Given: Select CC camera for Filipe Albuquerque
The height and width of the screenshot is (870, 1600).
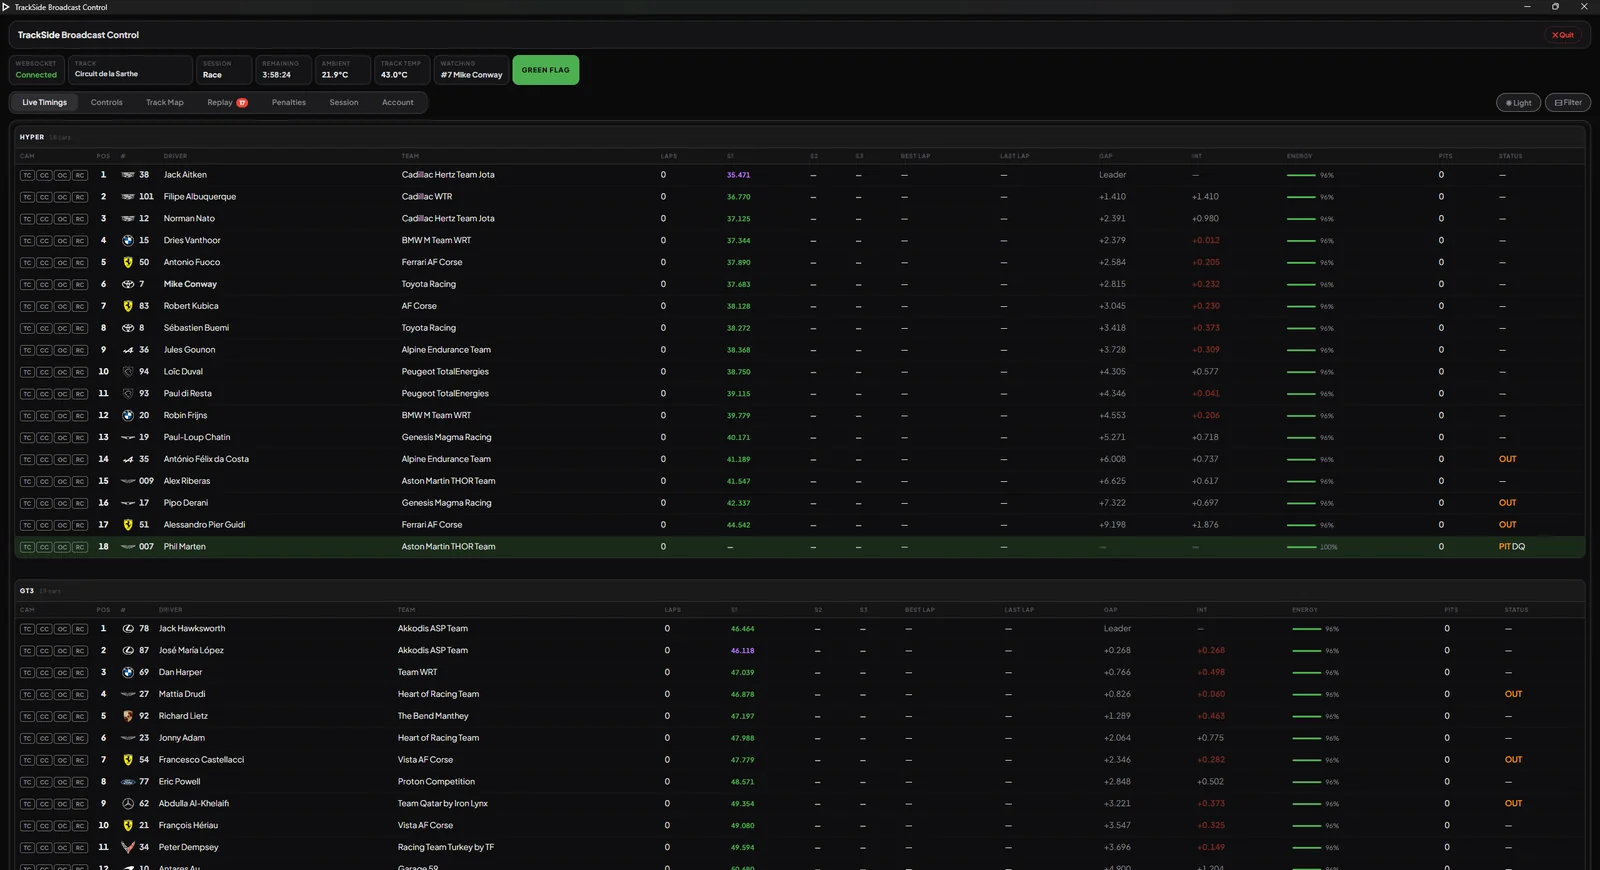Looking at the screenshot, I should 44,197.
